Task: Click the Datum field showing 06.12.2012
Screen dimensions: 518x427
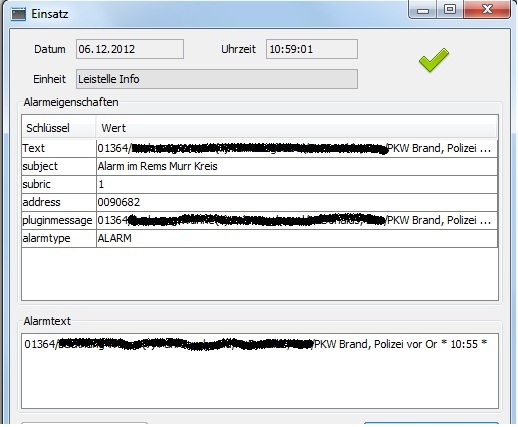Action: tap(130, 49)
